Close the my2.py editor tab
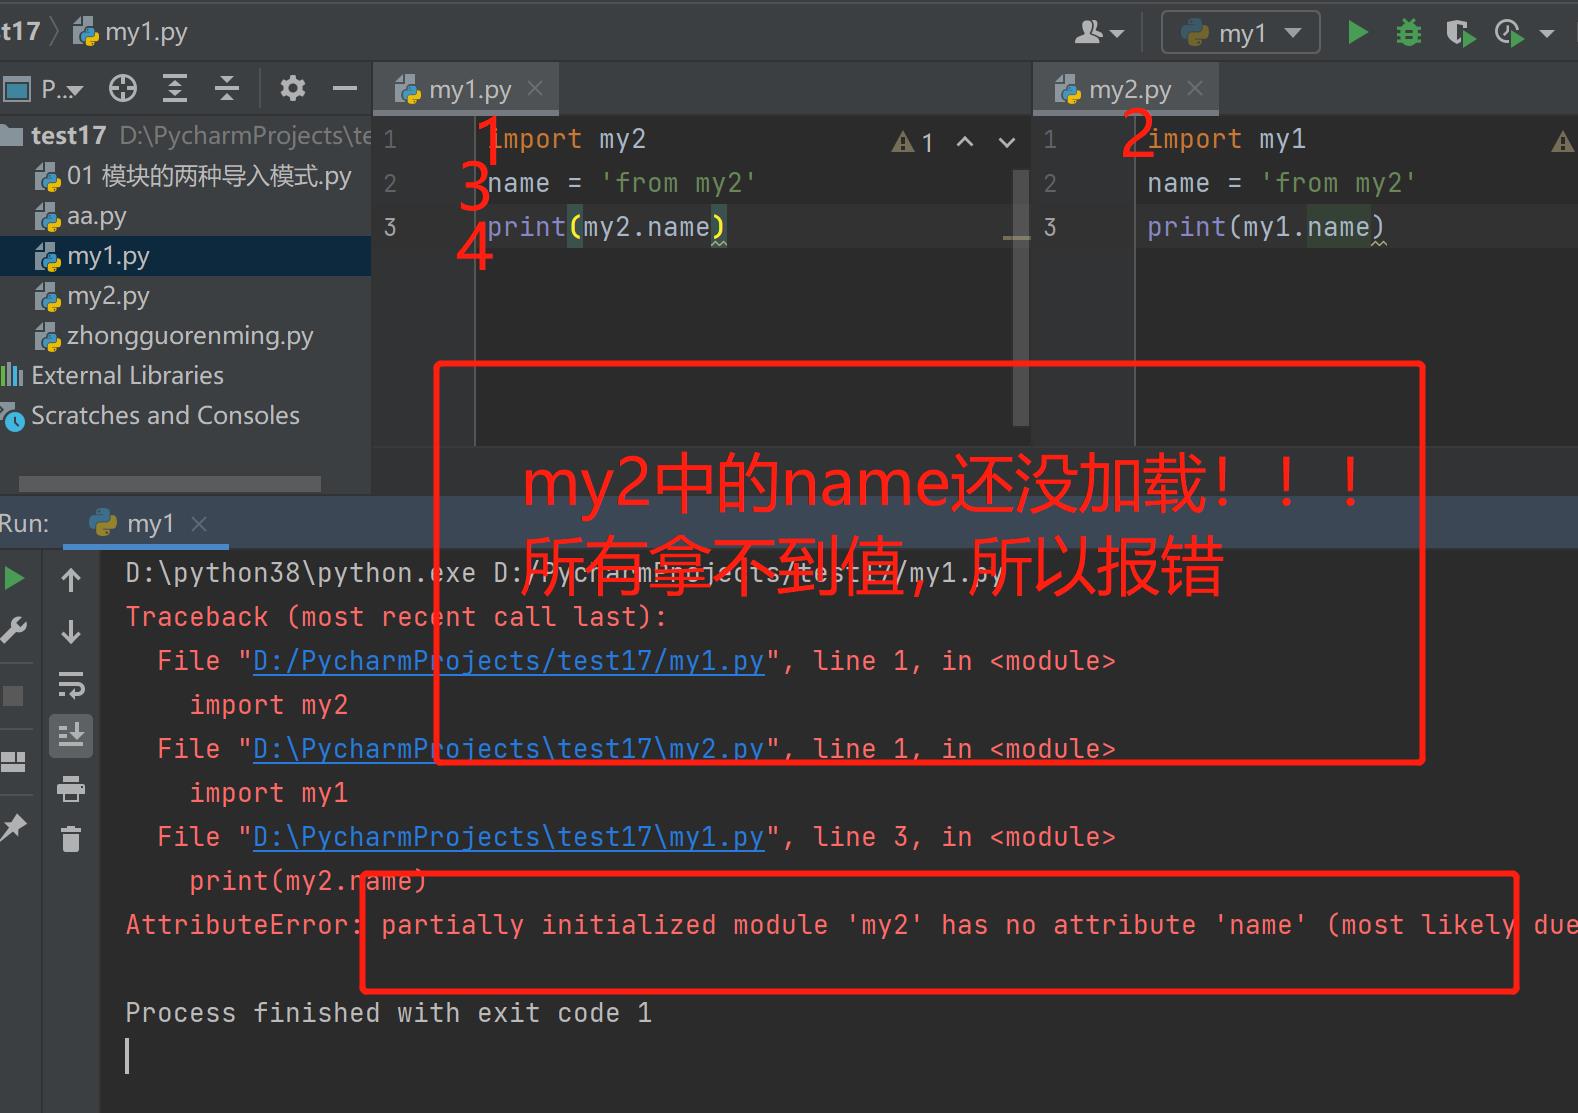The image size is (1578, 1113). coord(1195,88)
